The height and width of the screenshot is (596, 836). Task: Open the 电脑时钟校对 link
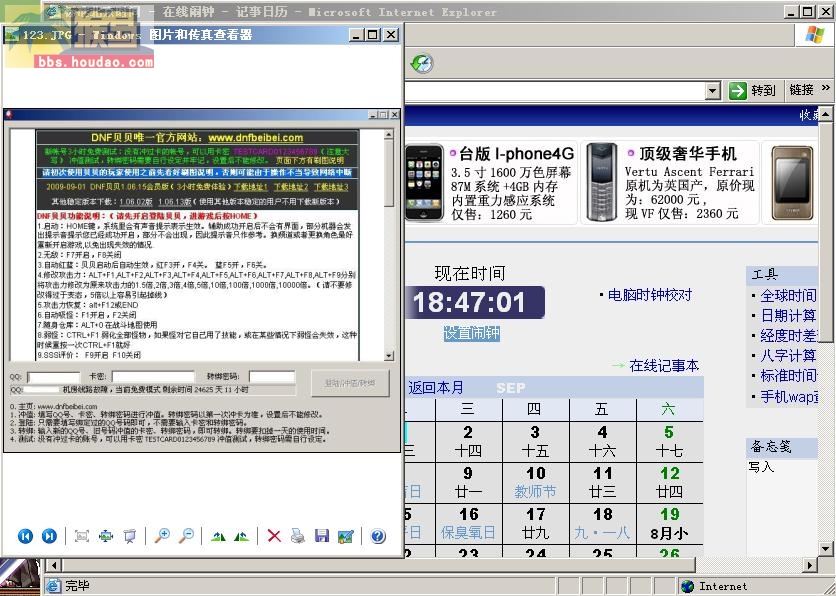pos(650,295)
